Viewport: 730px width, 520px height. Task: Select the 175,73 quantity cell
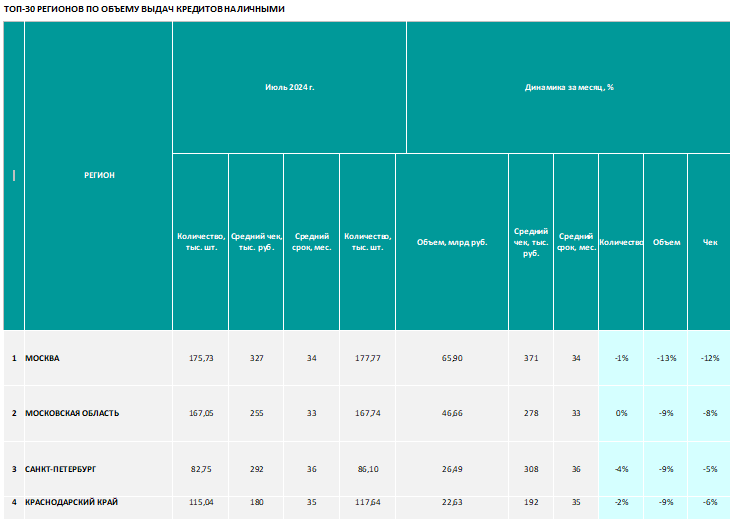click(x=201, y=358)
